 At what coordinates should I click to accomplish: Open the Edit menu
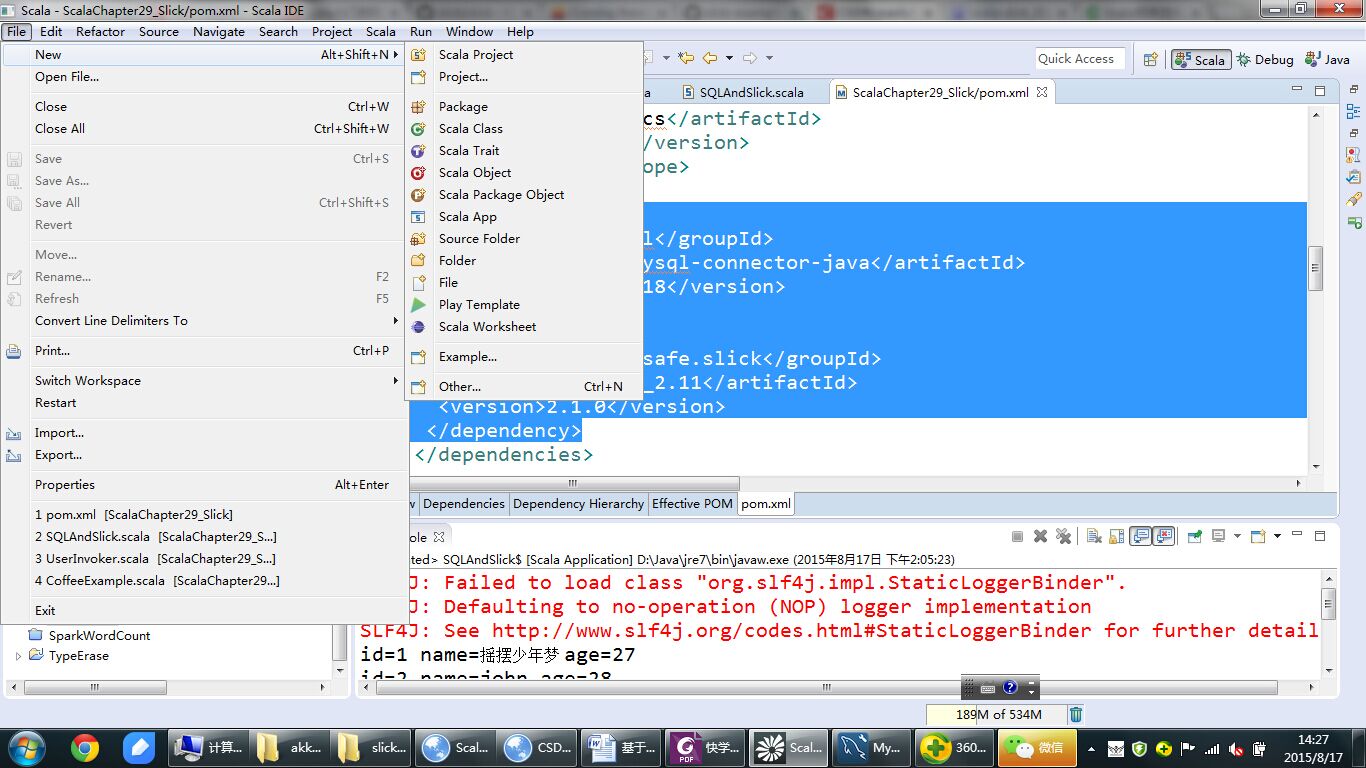pos(51,31)
